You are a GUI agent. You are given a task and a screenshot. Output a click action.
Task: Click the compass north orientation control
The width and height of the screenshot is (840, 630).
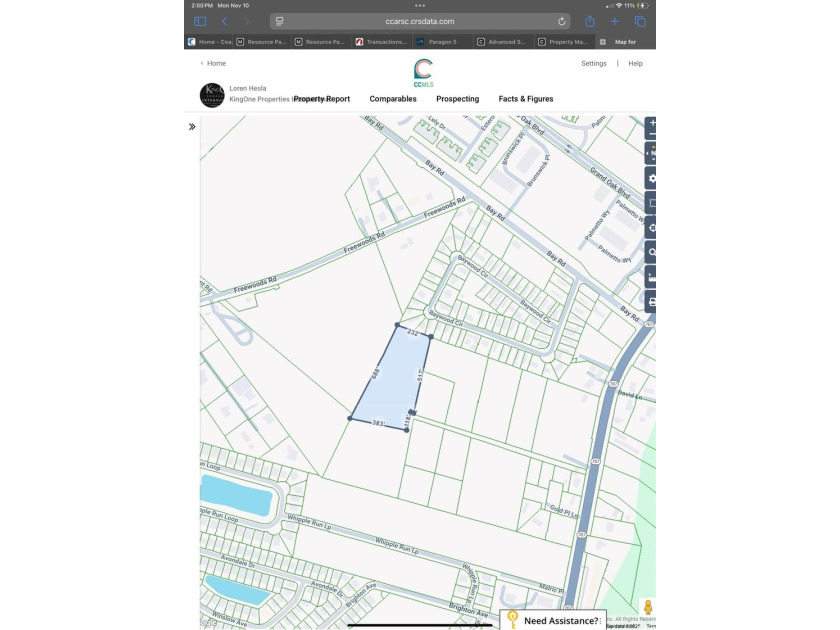(652, 153)
